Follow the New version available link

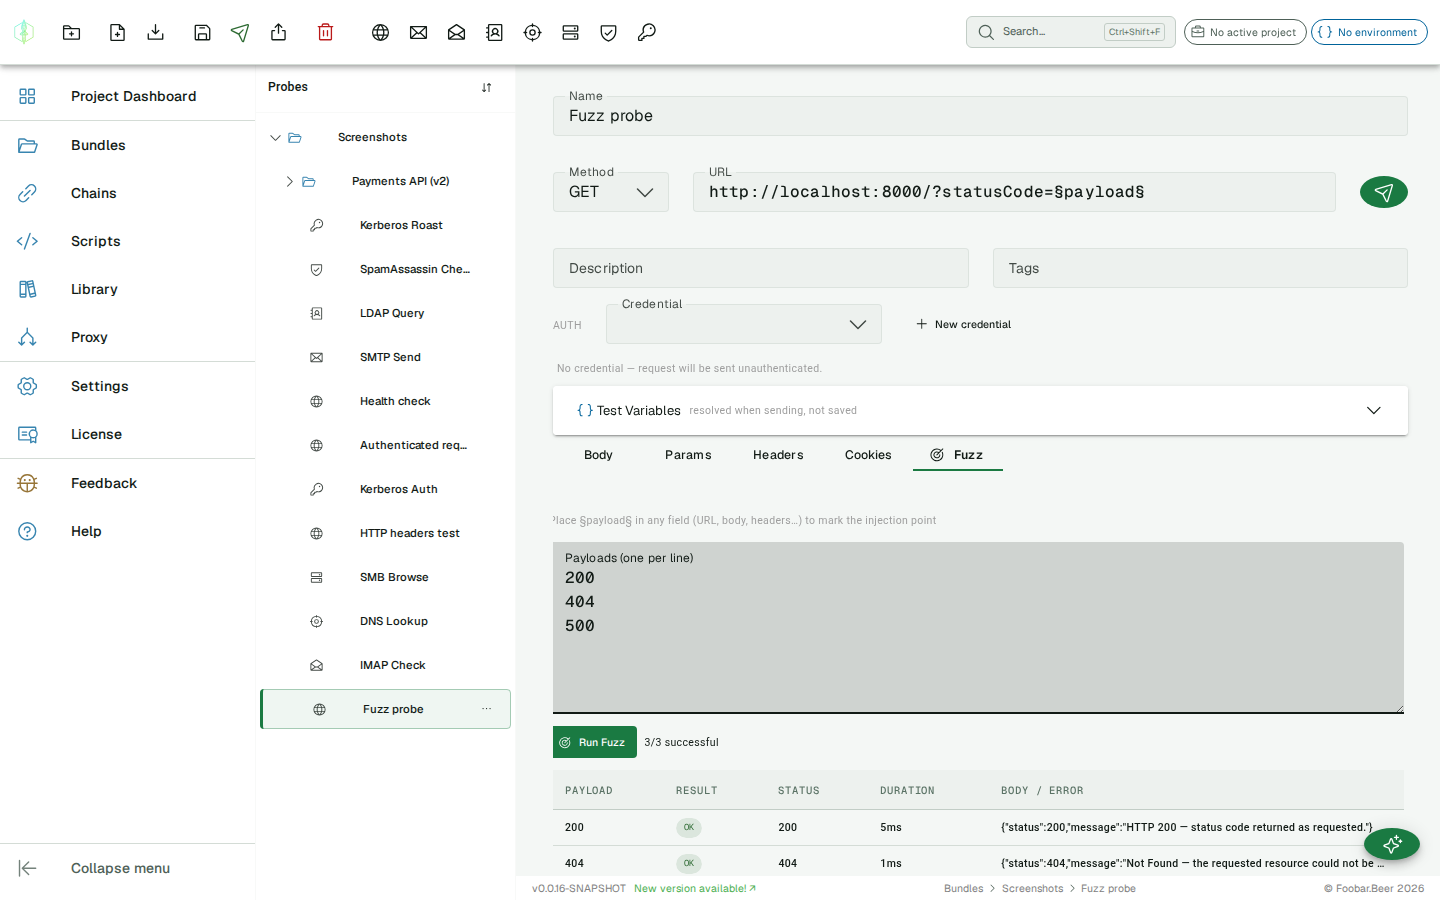coord(695,888)
